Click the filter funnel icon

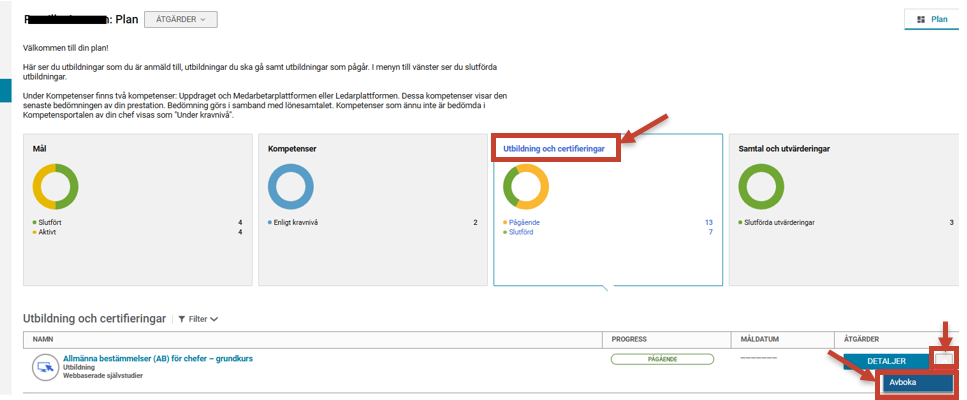(181, 319)
